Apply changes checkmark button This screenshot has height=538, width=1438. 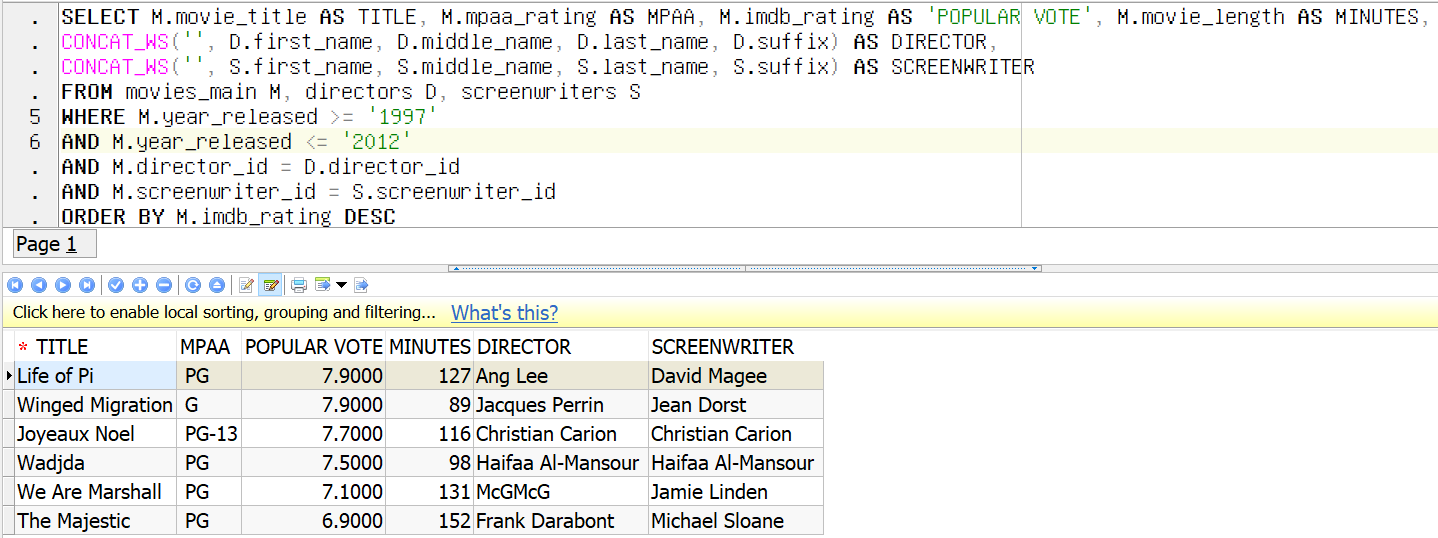(116, 285)
